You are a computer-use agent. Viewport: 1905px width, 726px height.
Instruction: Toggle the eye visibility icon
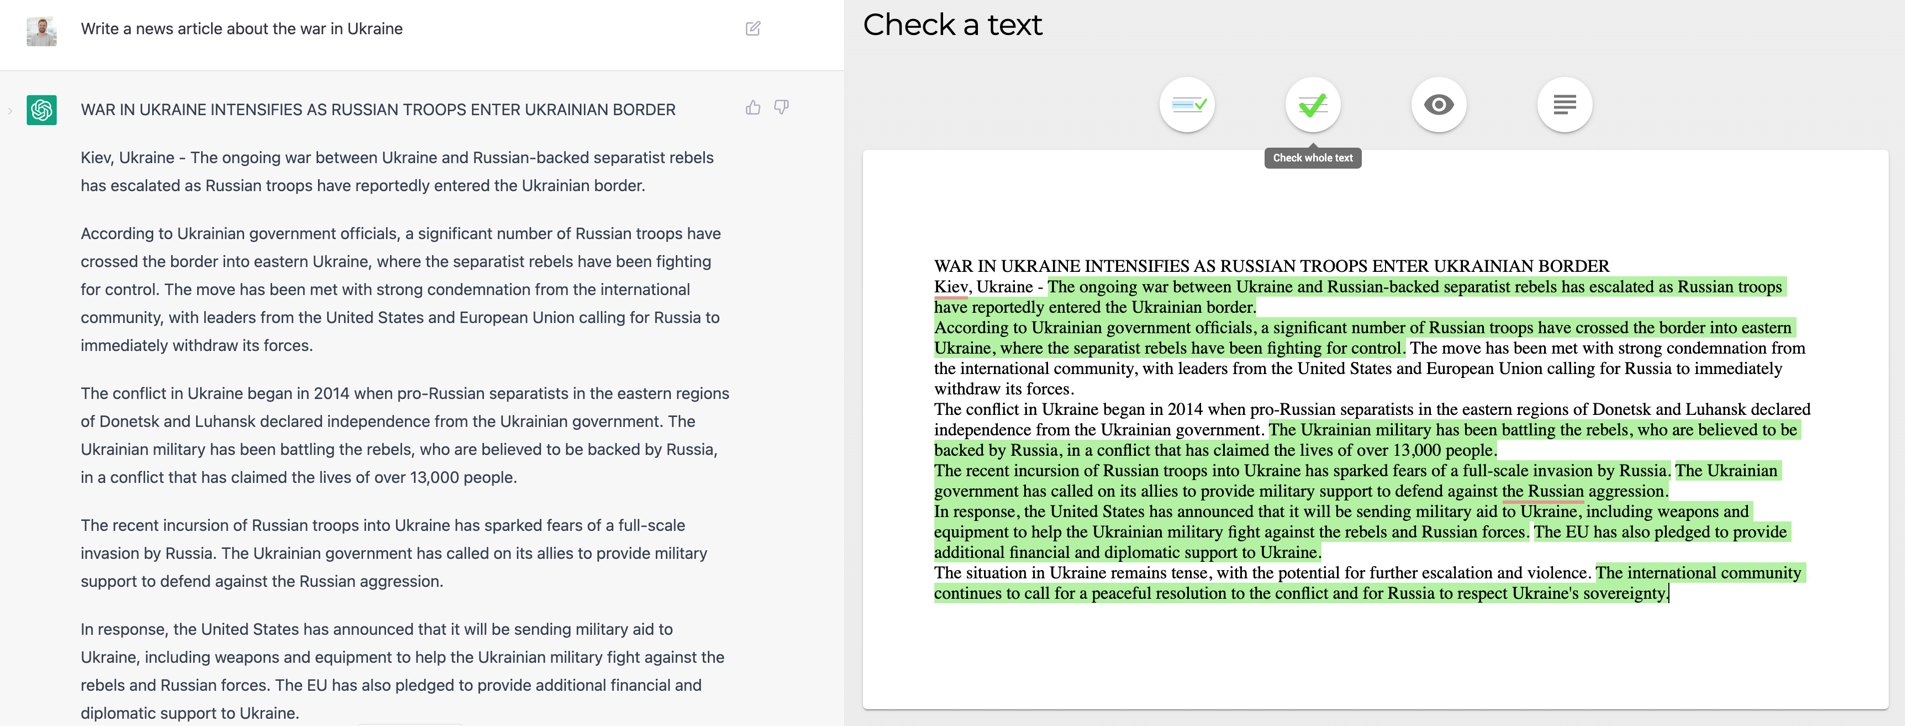pyautogui.click(x=1439, y=104)
